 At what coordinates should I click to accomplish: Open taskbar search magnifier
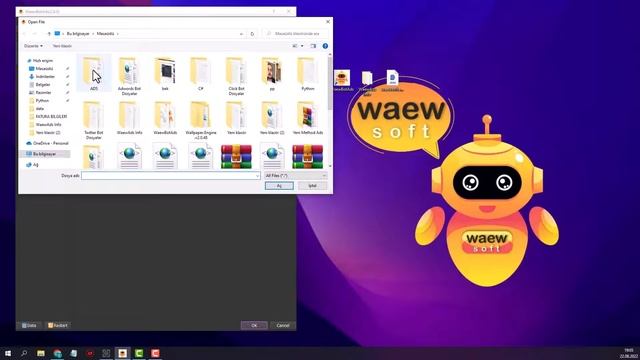[x=24, y=353]
